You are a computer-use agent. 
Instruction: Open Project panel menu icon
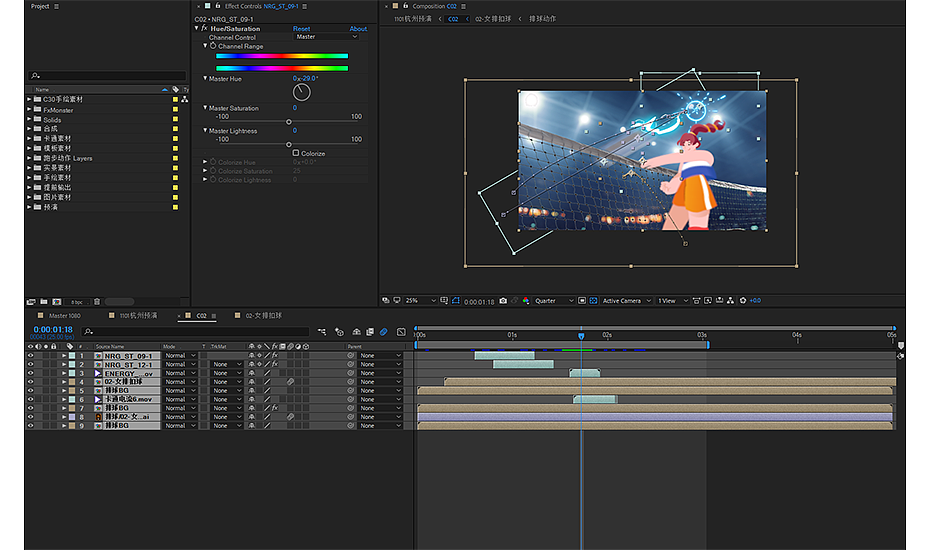pos(56,7)
